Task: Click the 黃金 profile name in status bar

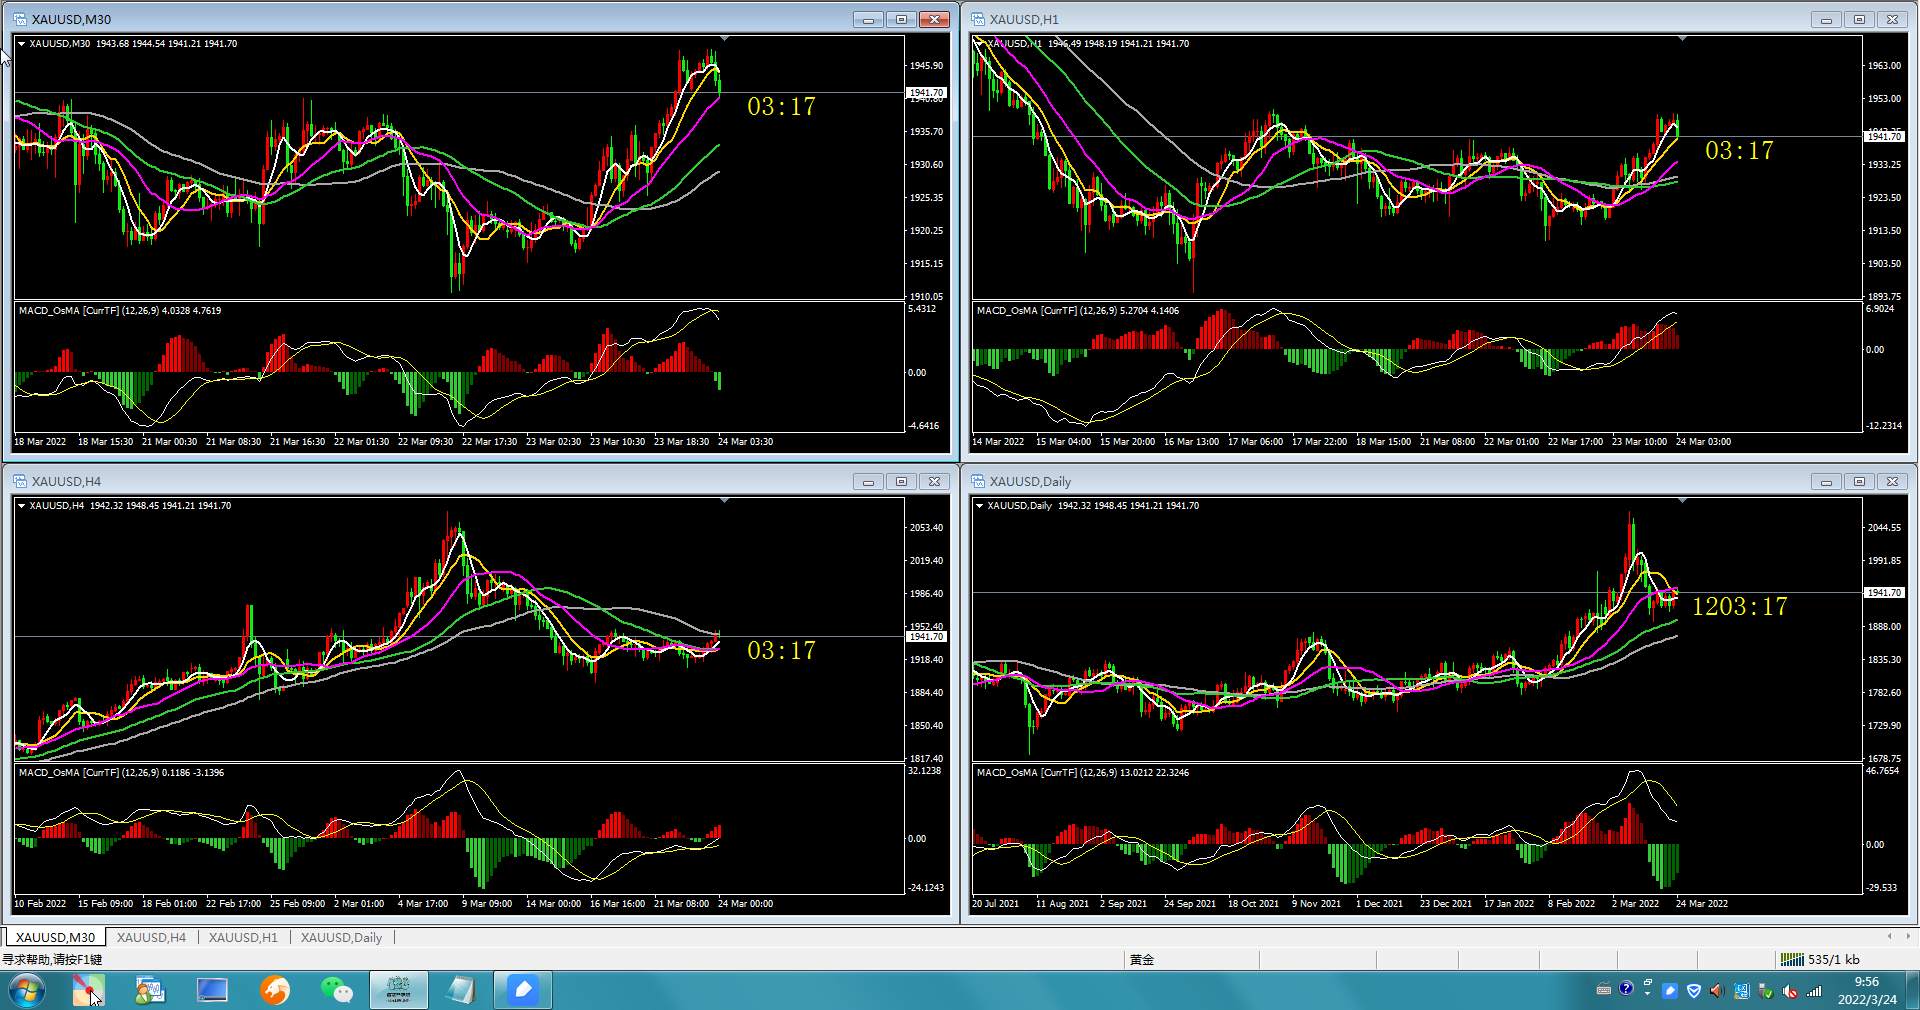Action: click(x=1142, y=960)
